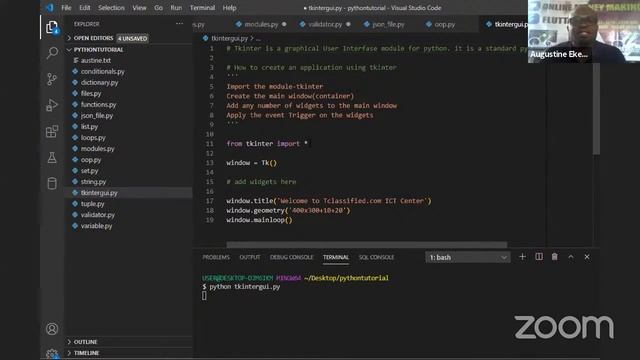Show the Debug Console panel tab
Screen dimensions: 640x360
tap(291, 257)
